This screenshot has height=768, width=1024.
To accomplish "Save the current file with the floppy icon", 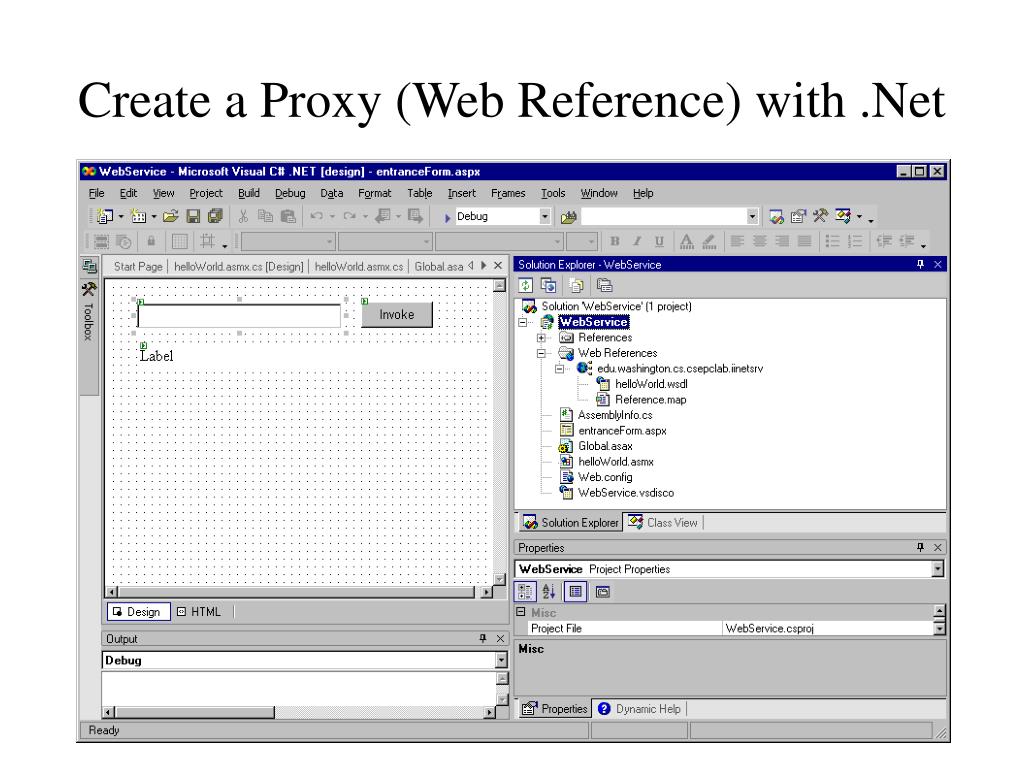I will [x=193, y=216].
